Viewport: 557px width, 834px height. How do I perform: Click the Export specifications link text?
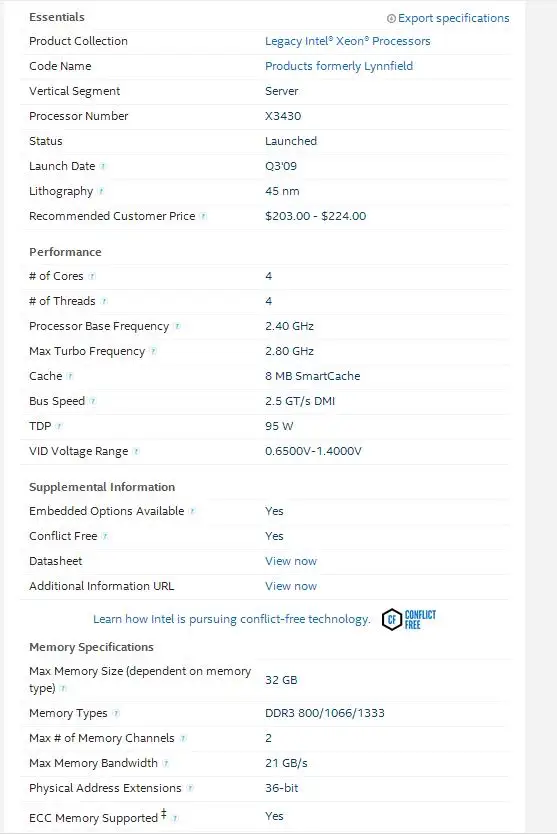pos(453,18)
